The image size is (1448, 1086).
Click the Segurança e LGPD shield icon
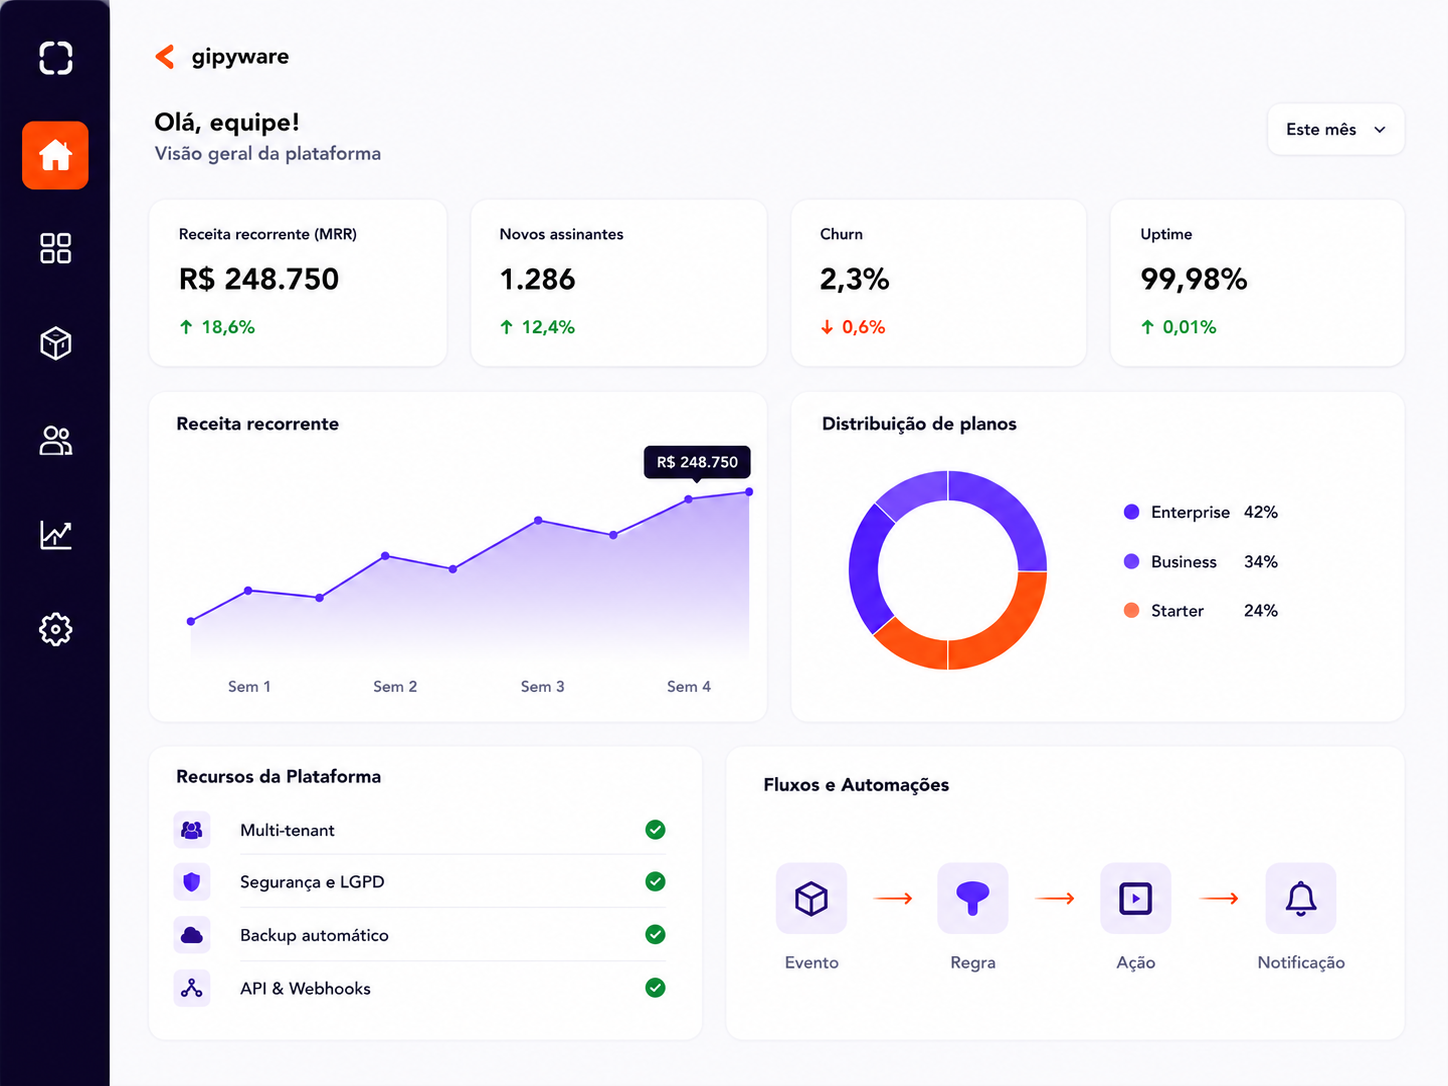click(x=192, y=882)
